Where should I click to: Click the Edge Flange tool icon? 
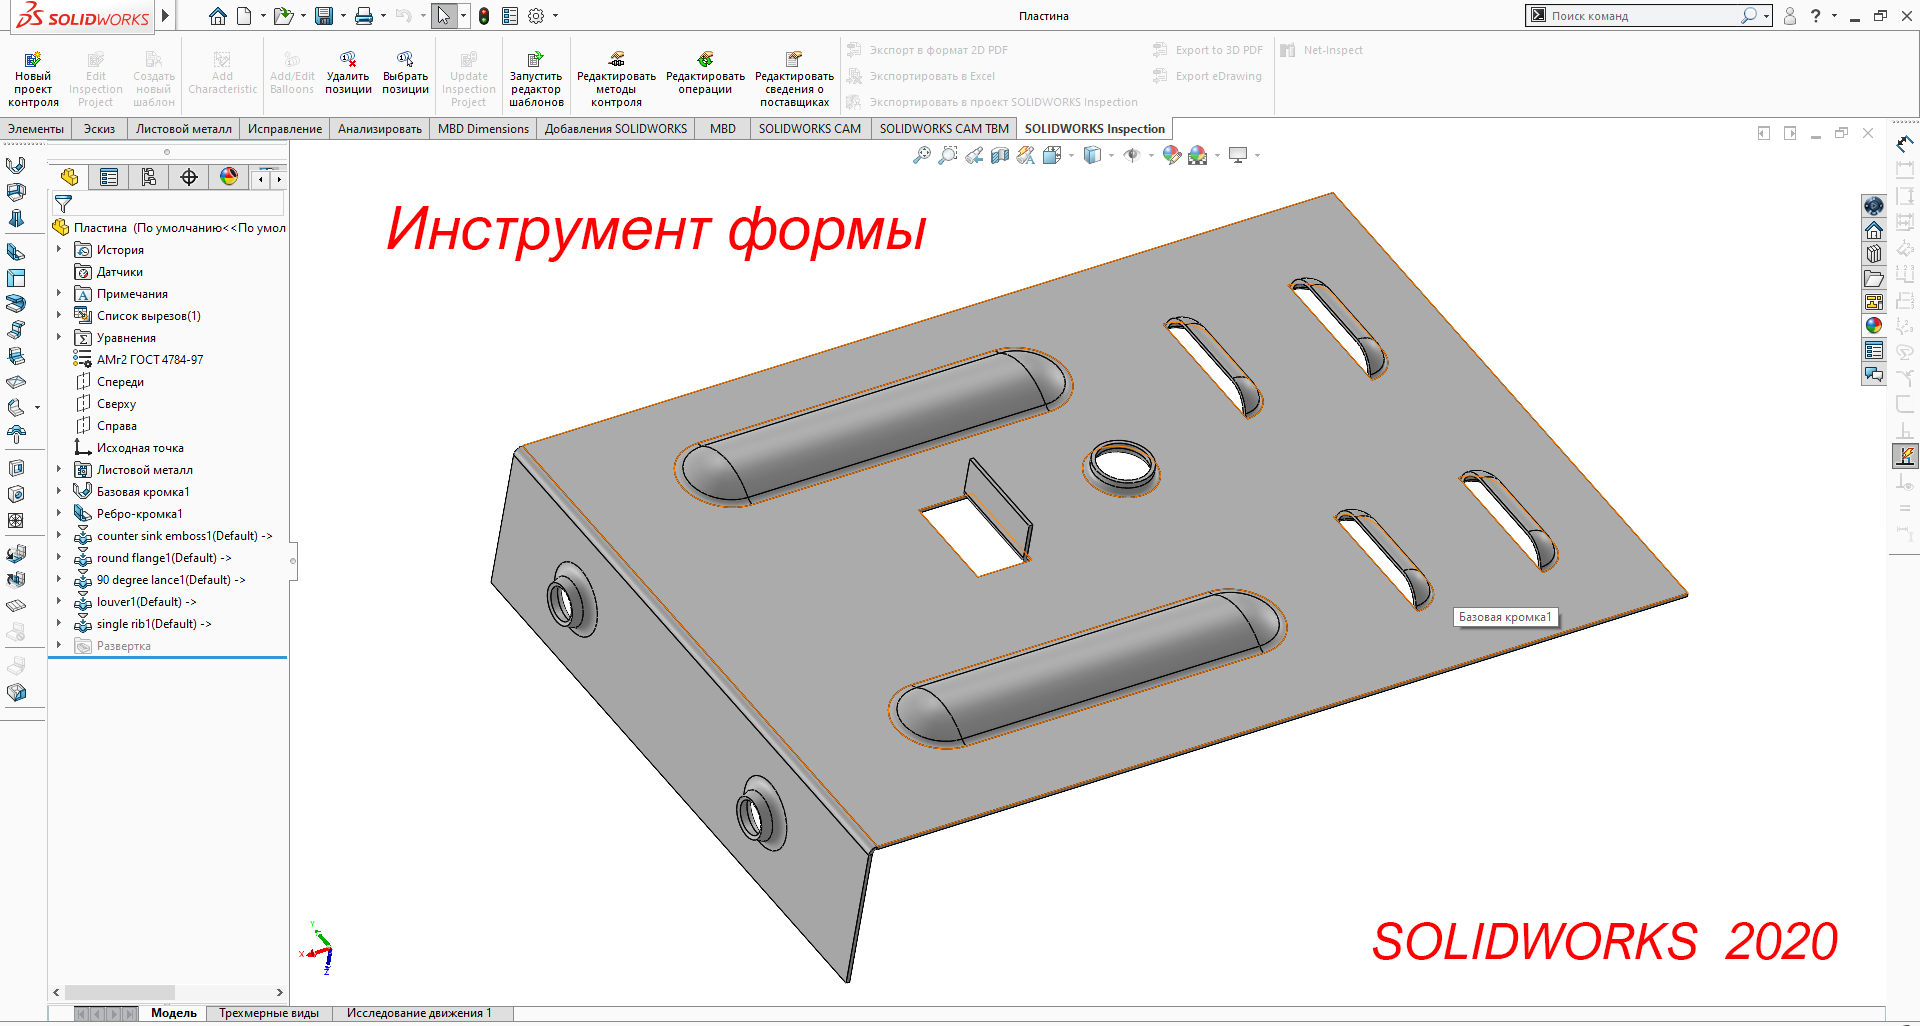(16, 251)
